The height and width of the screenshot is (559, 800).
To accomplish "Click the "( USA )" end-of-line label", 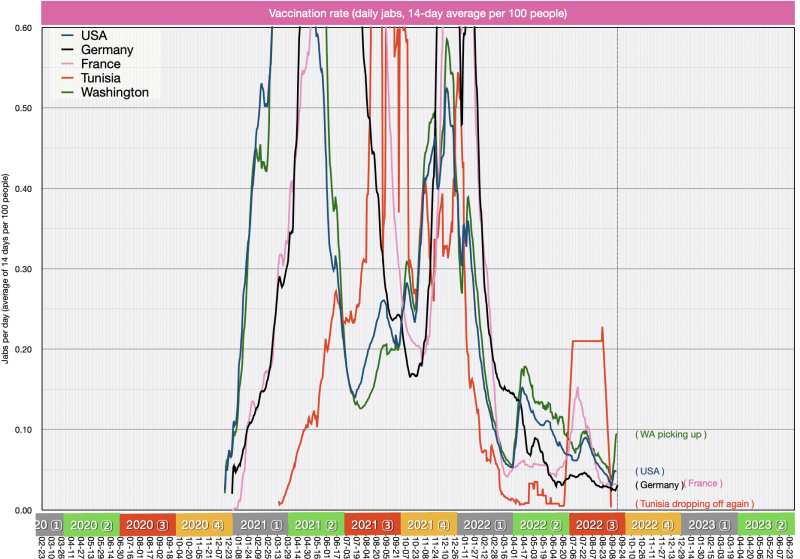I will pos(650,470).
